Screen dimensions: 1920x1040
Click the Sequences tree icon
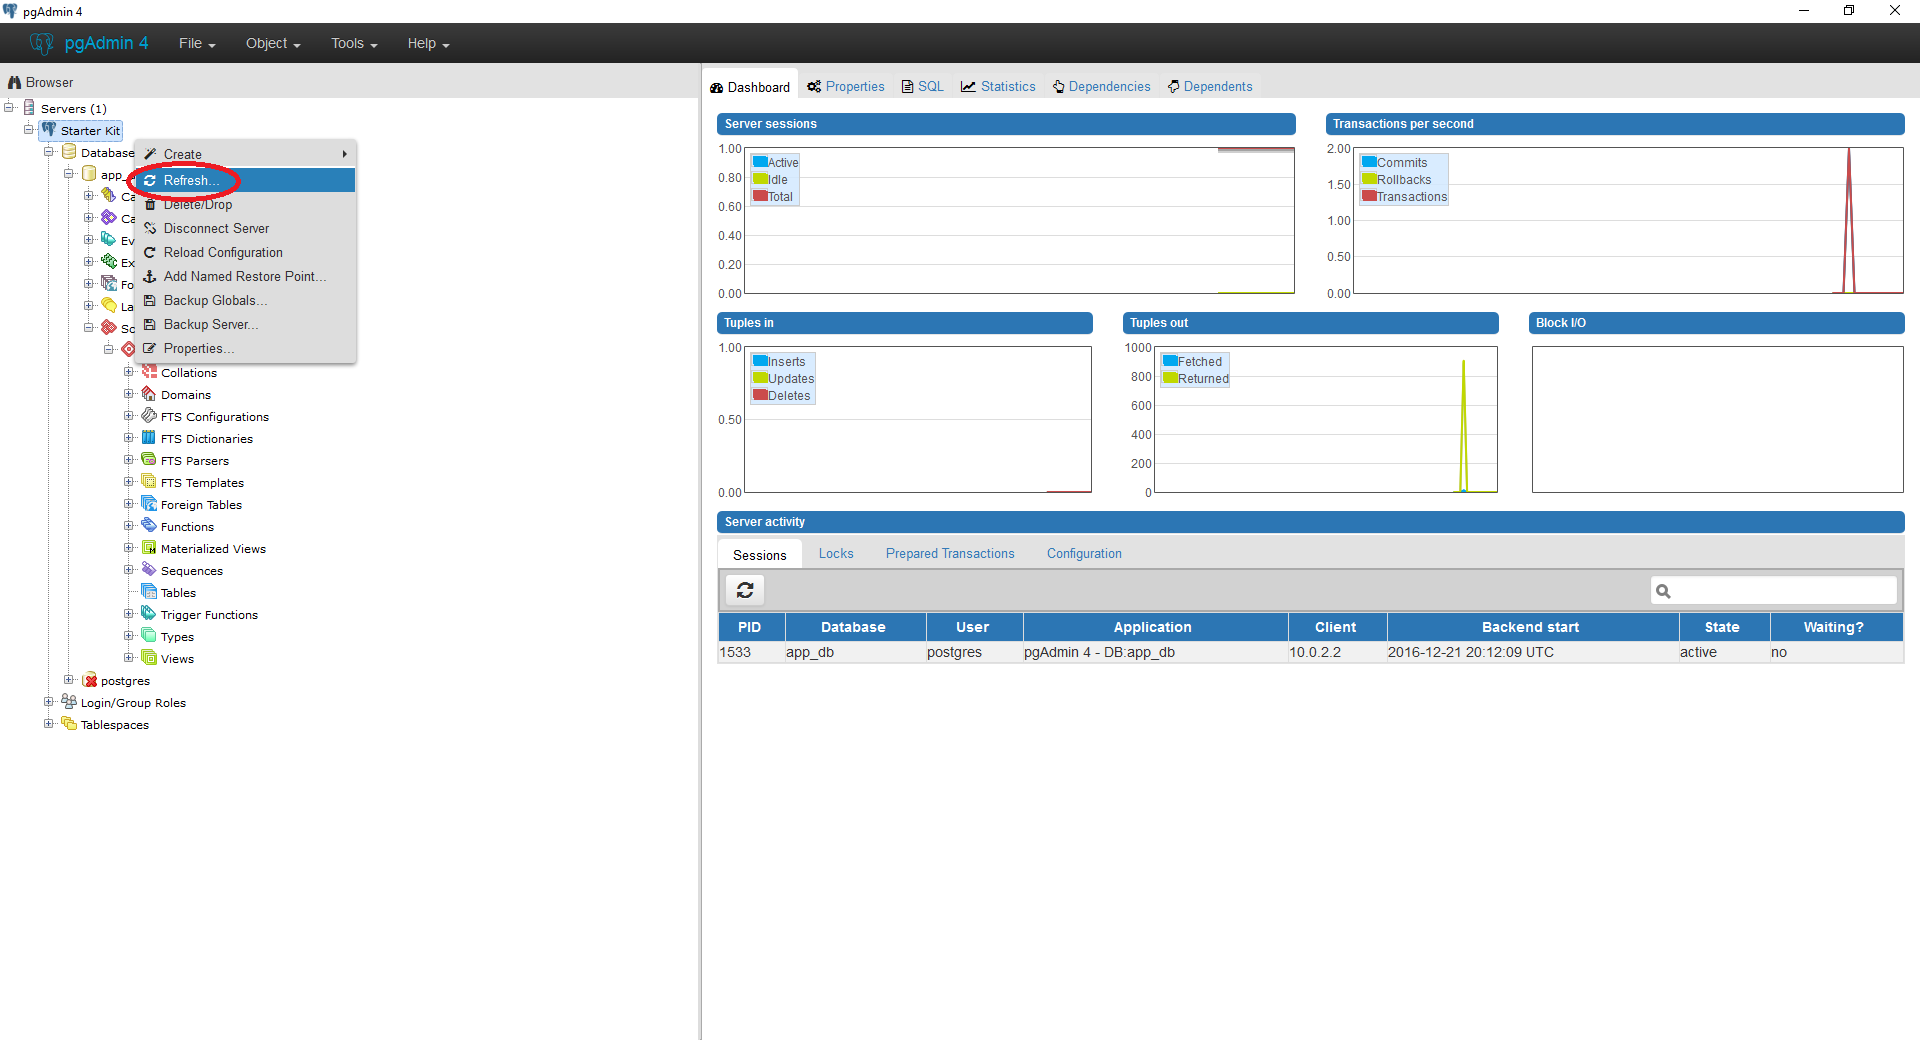pos(149,569)
